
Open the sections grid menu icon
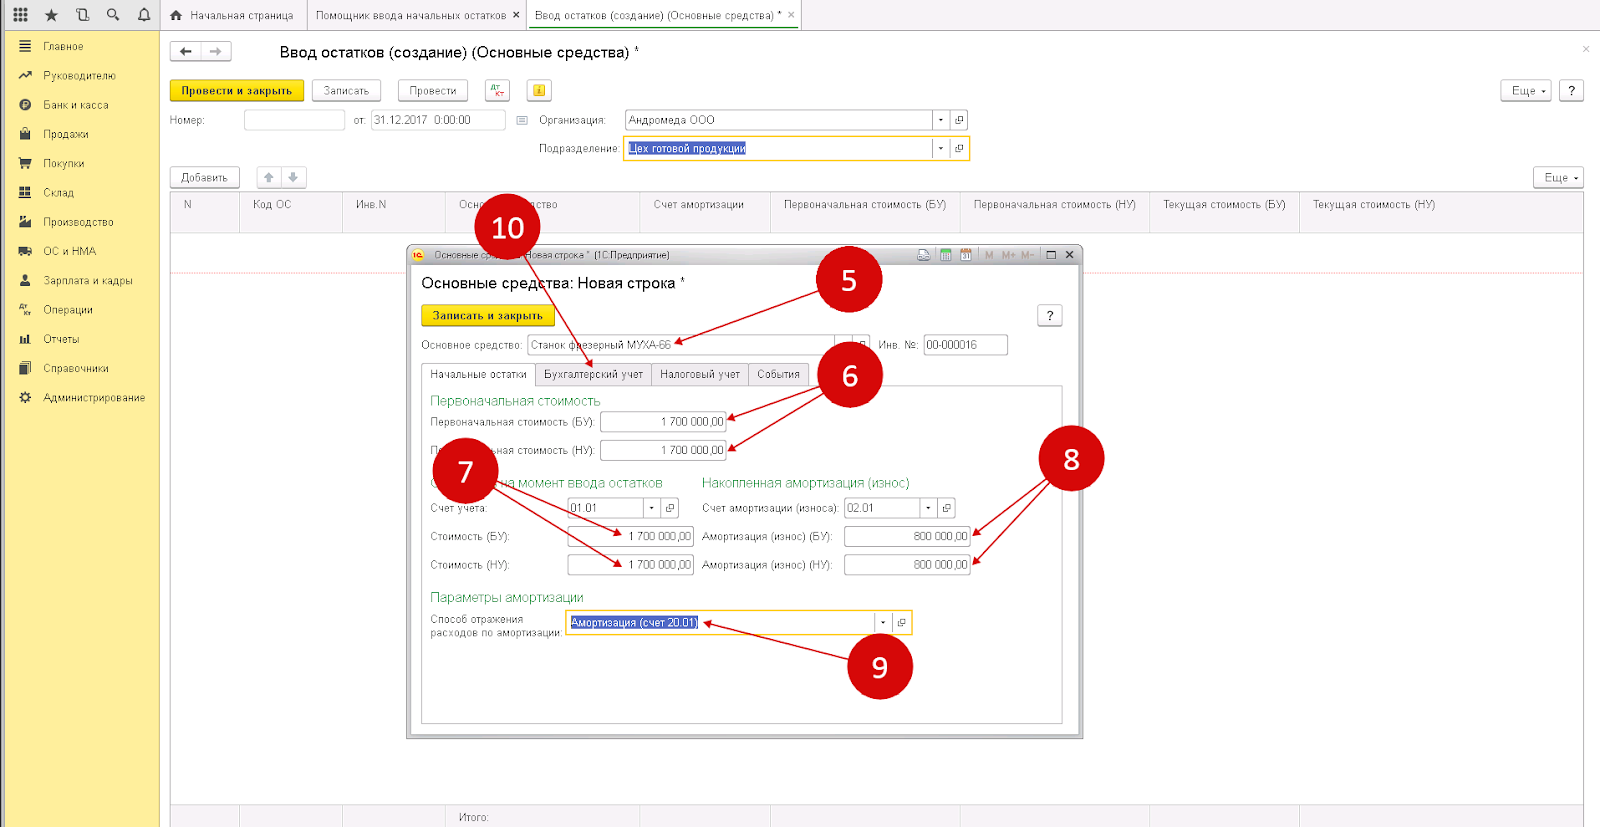pos(20,15)
